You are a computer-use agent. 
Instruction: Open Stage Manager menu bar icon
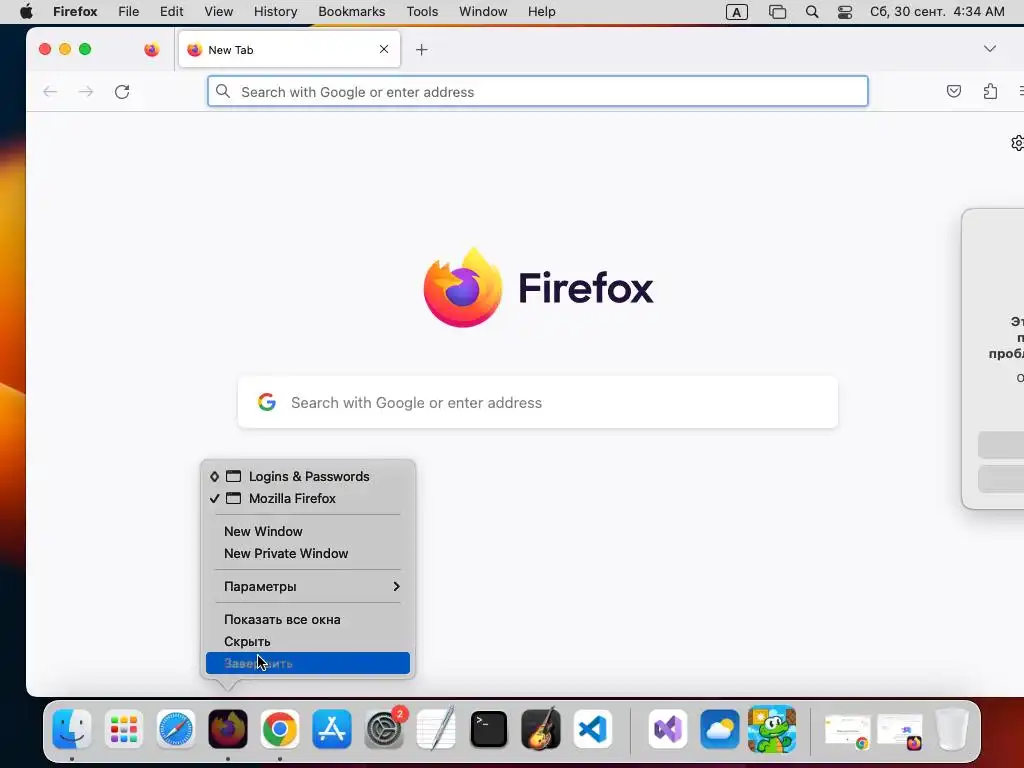click(x=777, y=12)
